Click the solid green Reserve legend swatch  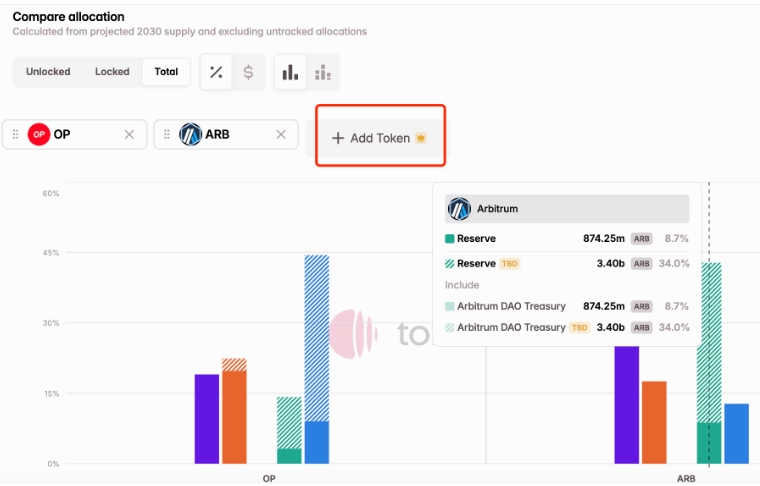449,238
